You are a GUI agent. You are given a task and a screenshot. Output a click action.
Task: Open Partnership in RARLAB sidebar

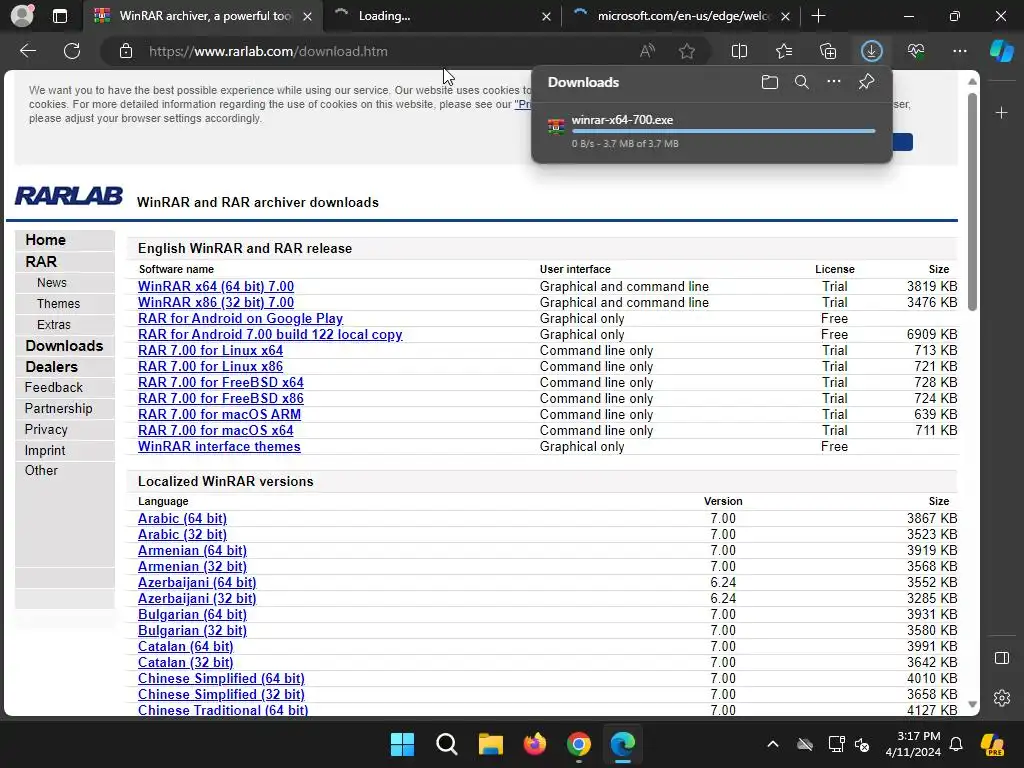coord(58,408)
